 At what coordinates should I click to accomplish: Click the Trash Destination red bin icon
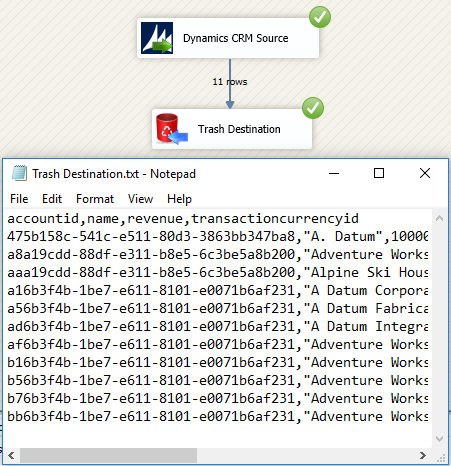click(x=172, y=129)
